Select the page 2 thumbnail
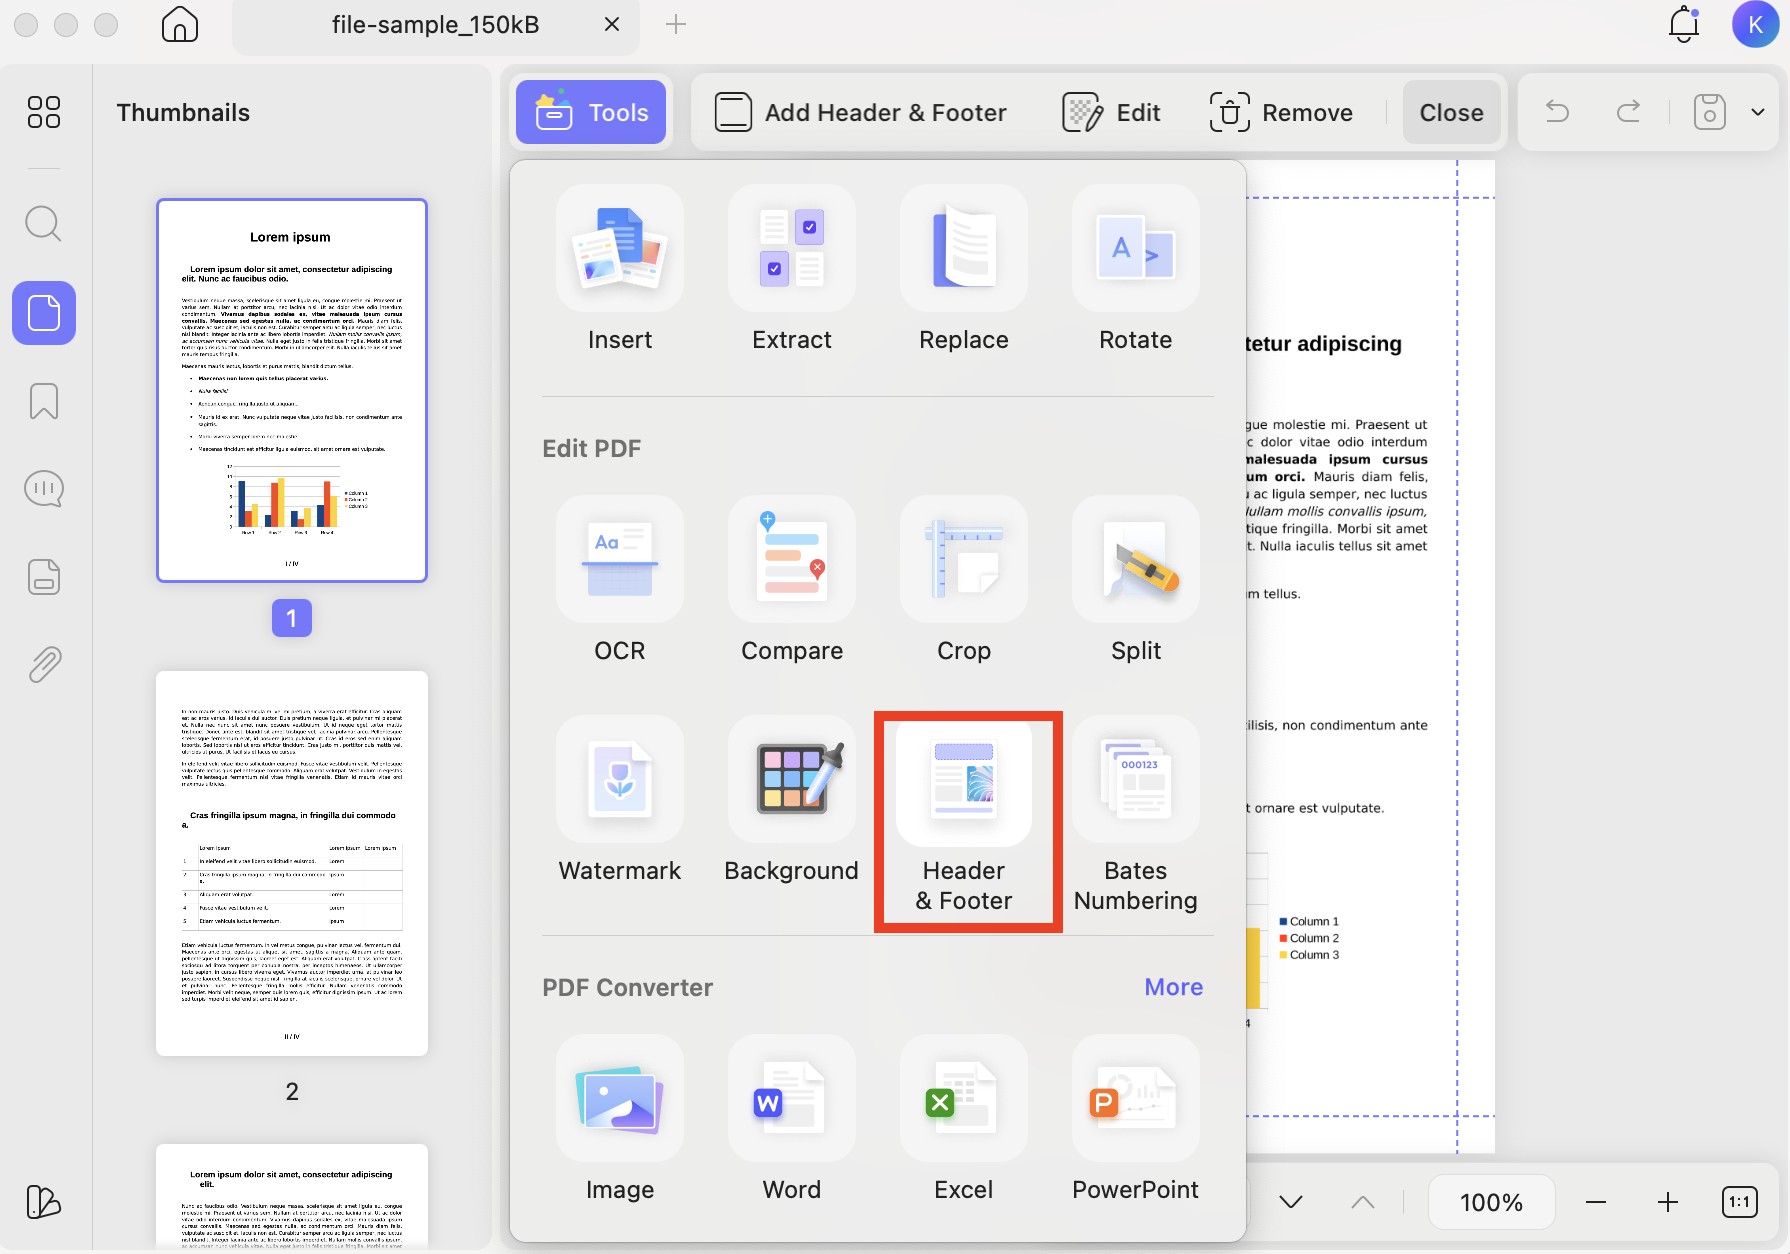The height and width of the screenshot is (1254, 1790). (291, 862)
